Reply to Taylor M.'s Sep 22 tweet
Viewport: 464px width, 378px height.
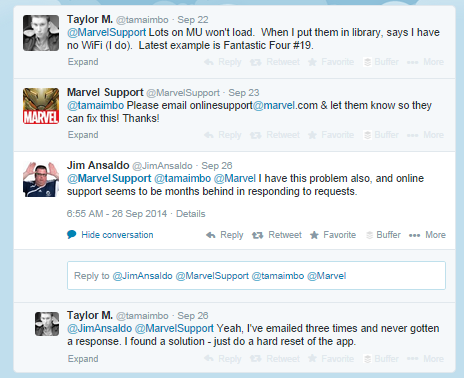pyautogui.click(x=223, y=62)
